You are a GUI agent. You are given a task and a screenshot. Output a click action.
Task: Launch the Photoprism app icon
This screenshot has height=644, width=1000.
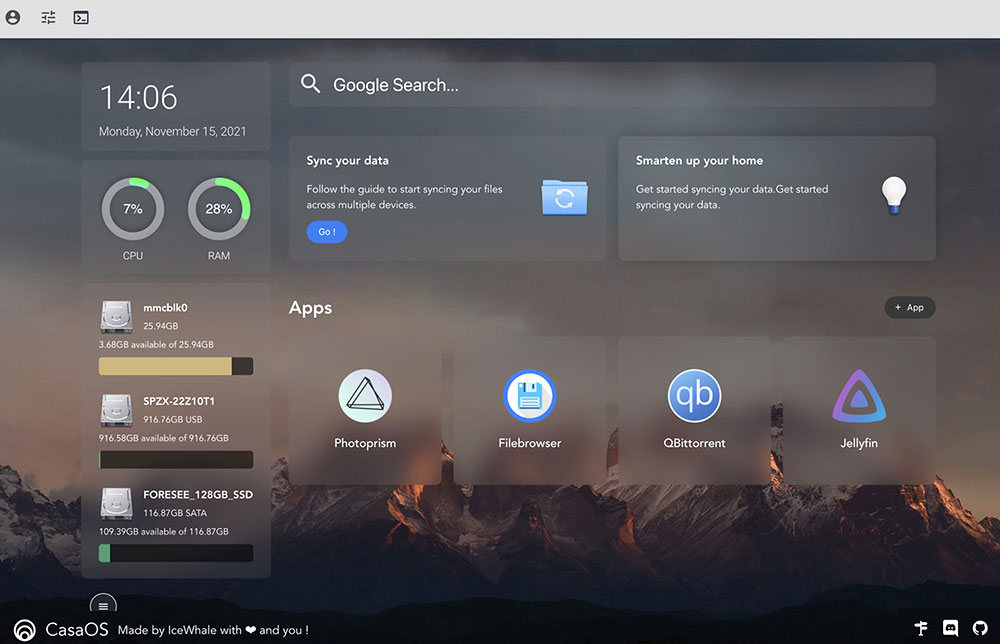click(365, 395)
